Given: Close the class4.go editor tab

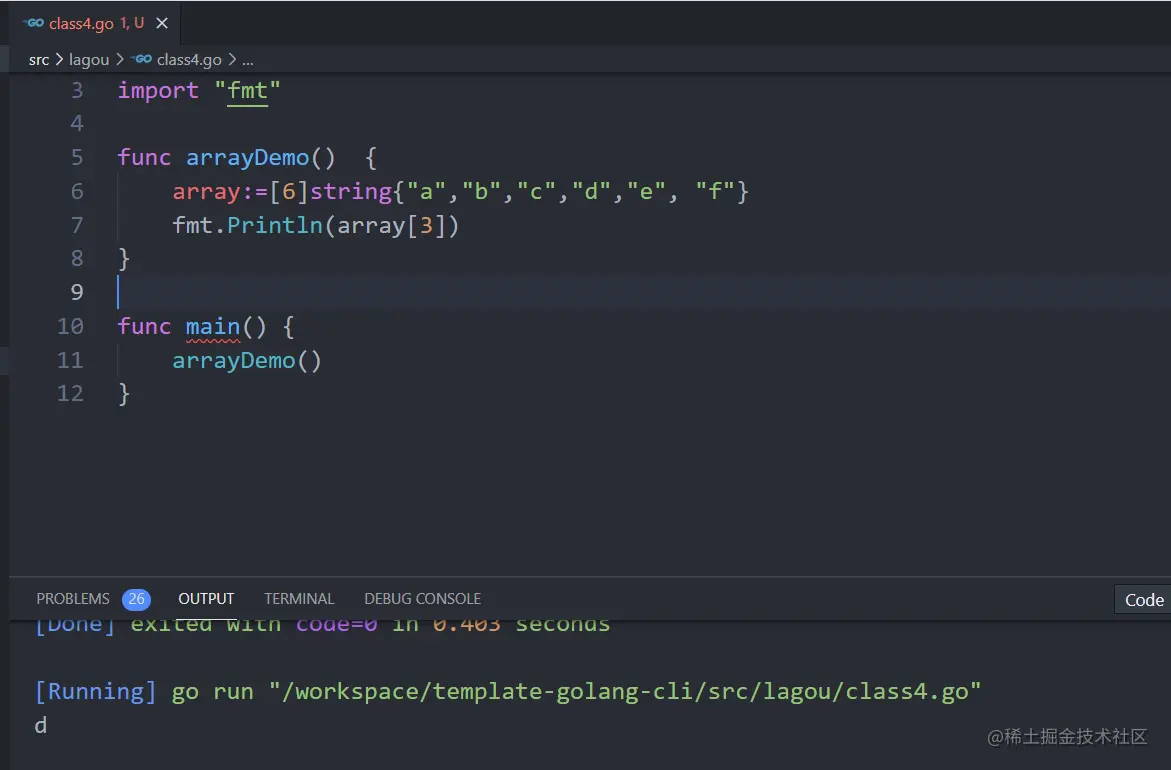Looking at the screenshot, I should (161, 23).
